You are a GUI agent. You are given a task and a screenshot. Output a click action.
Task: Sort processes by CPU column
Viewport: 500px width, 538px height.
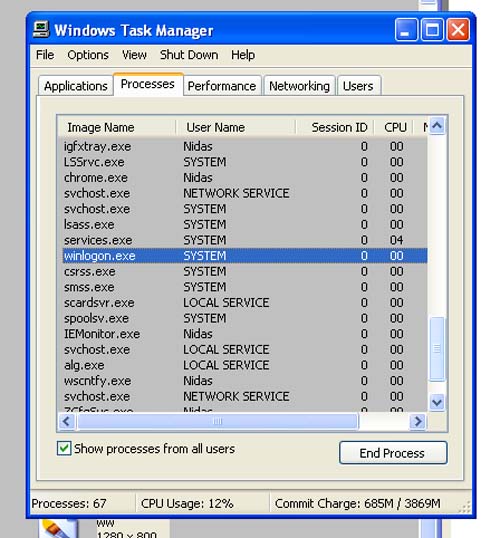(x=395, y=127)
